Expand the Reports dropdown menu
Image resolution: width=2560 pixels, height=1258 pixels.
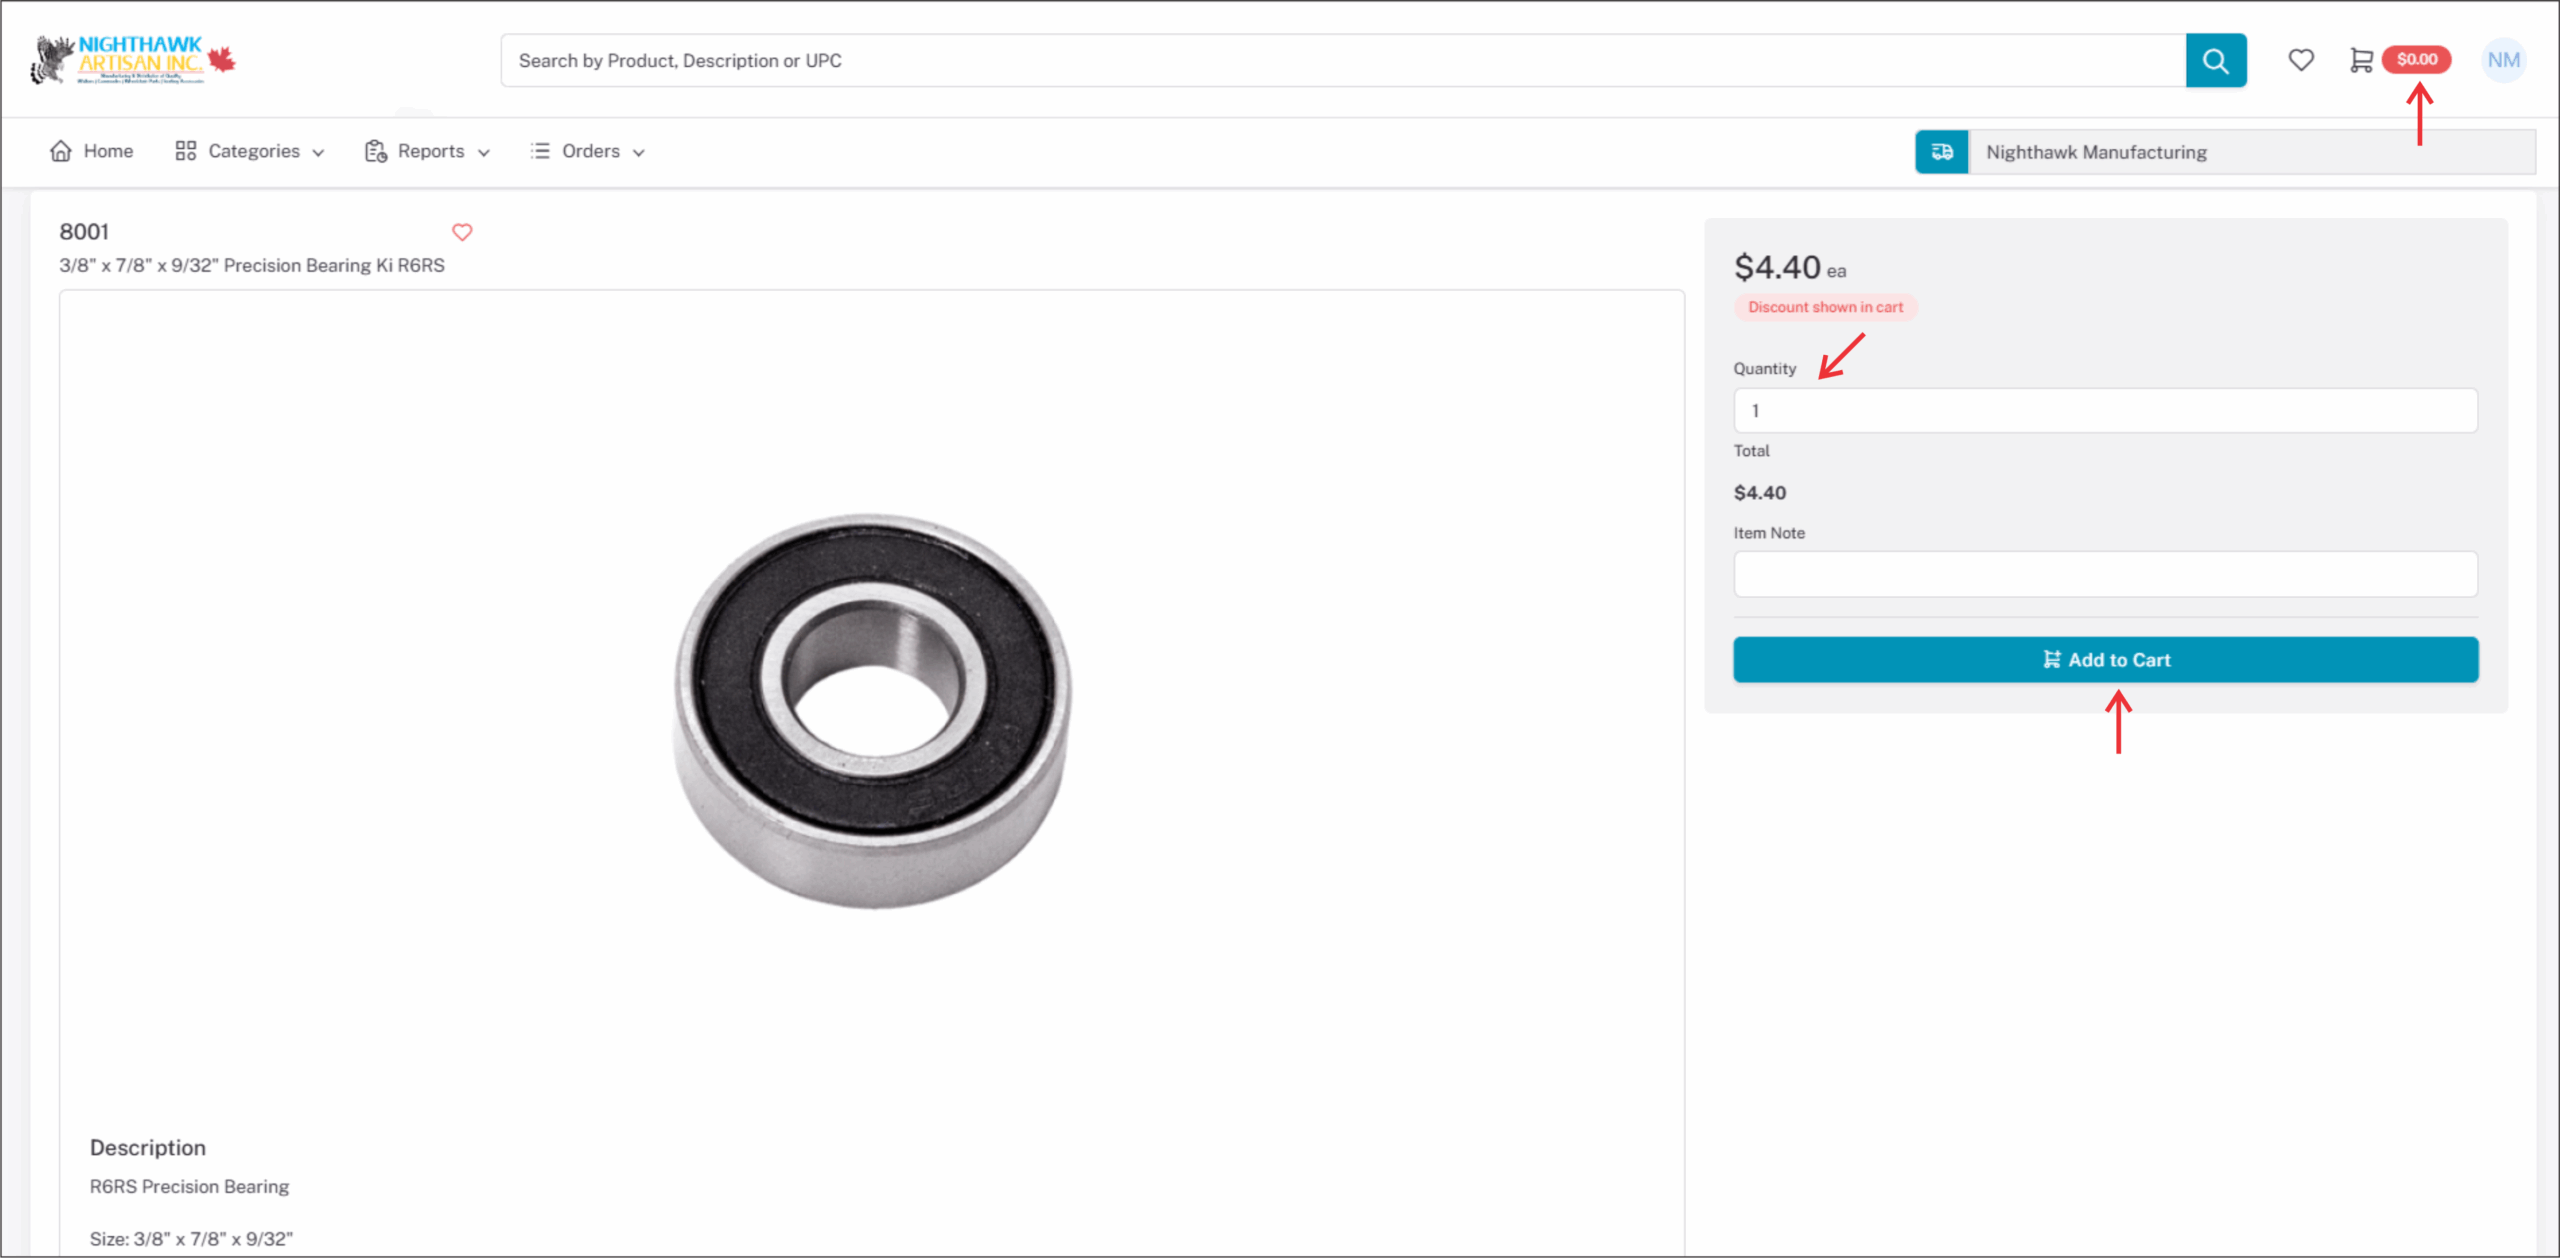pos(430,151)
